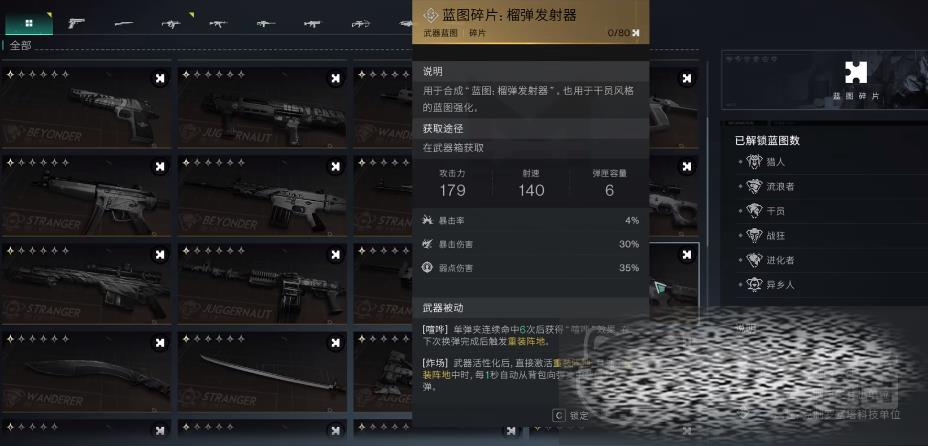Screen dimensions: 928x446
Task: Open the Juggernaut shotgun blueprint card
Action: point(262,108)
